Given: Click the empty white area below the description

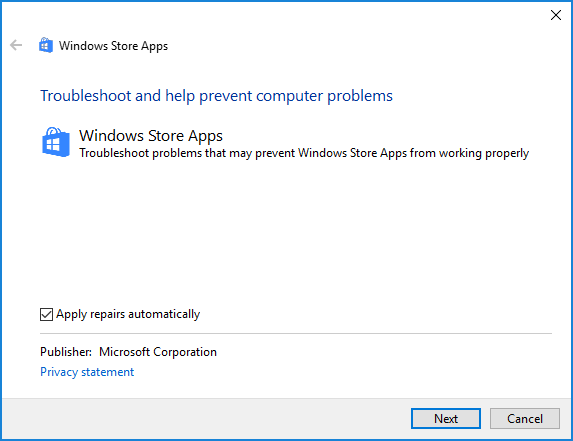Looking at the screenshot, I should [x=292, y=230].
